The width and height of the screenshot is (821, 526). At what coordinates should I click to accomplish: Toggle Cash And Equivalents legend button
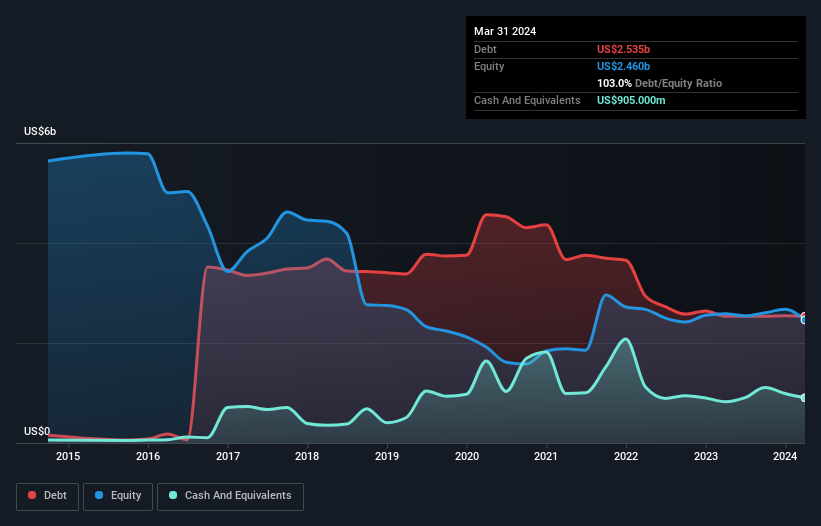pyautogui.click(x=230, y=496)
